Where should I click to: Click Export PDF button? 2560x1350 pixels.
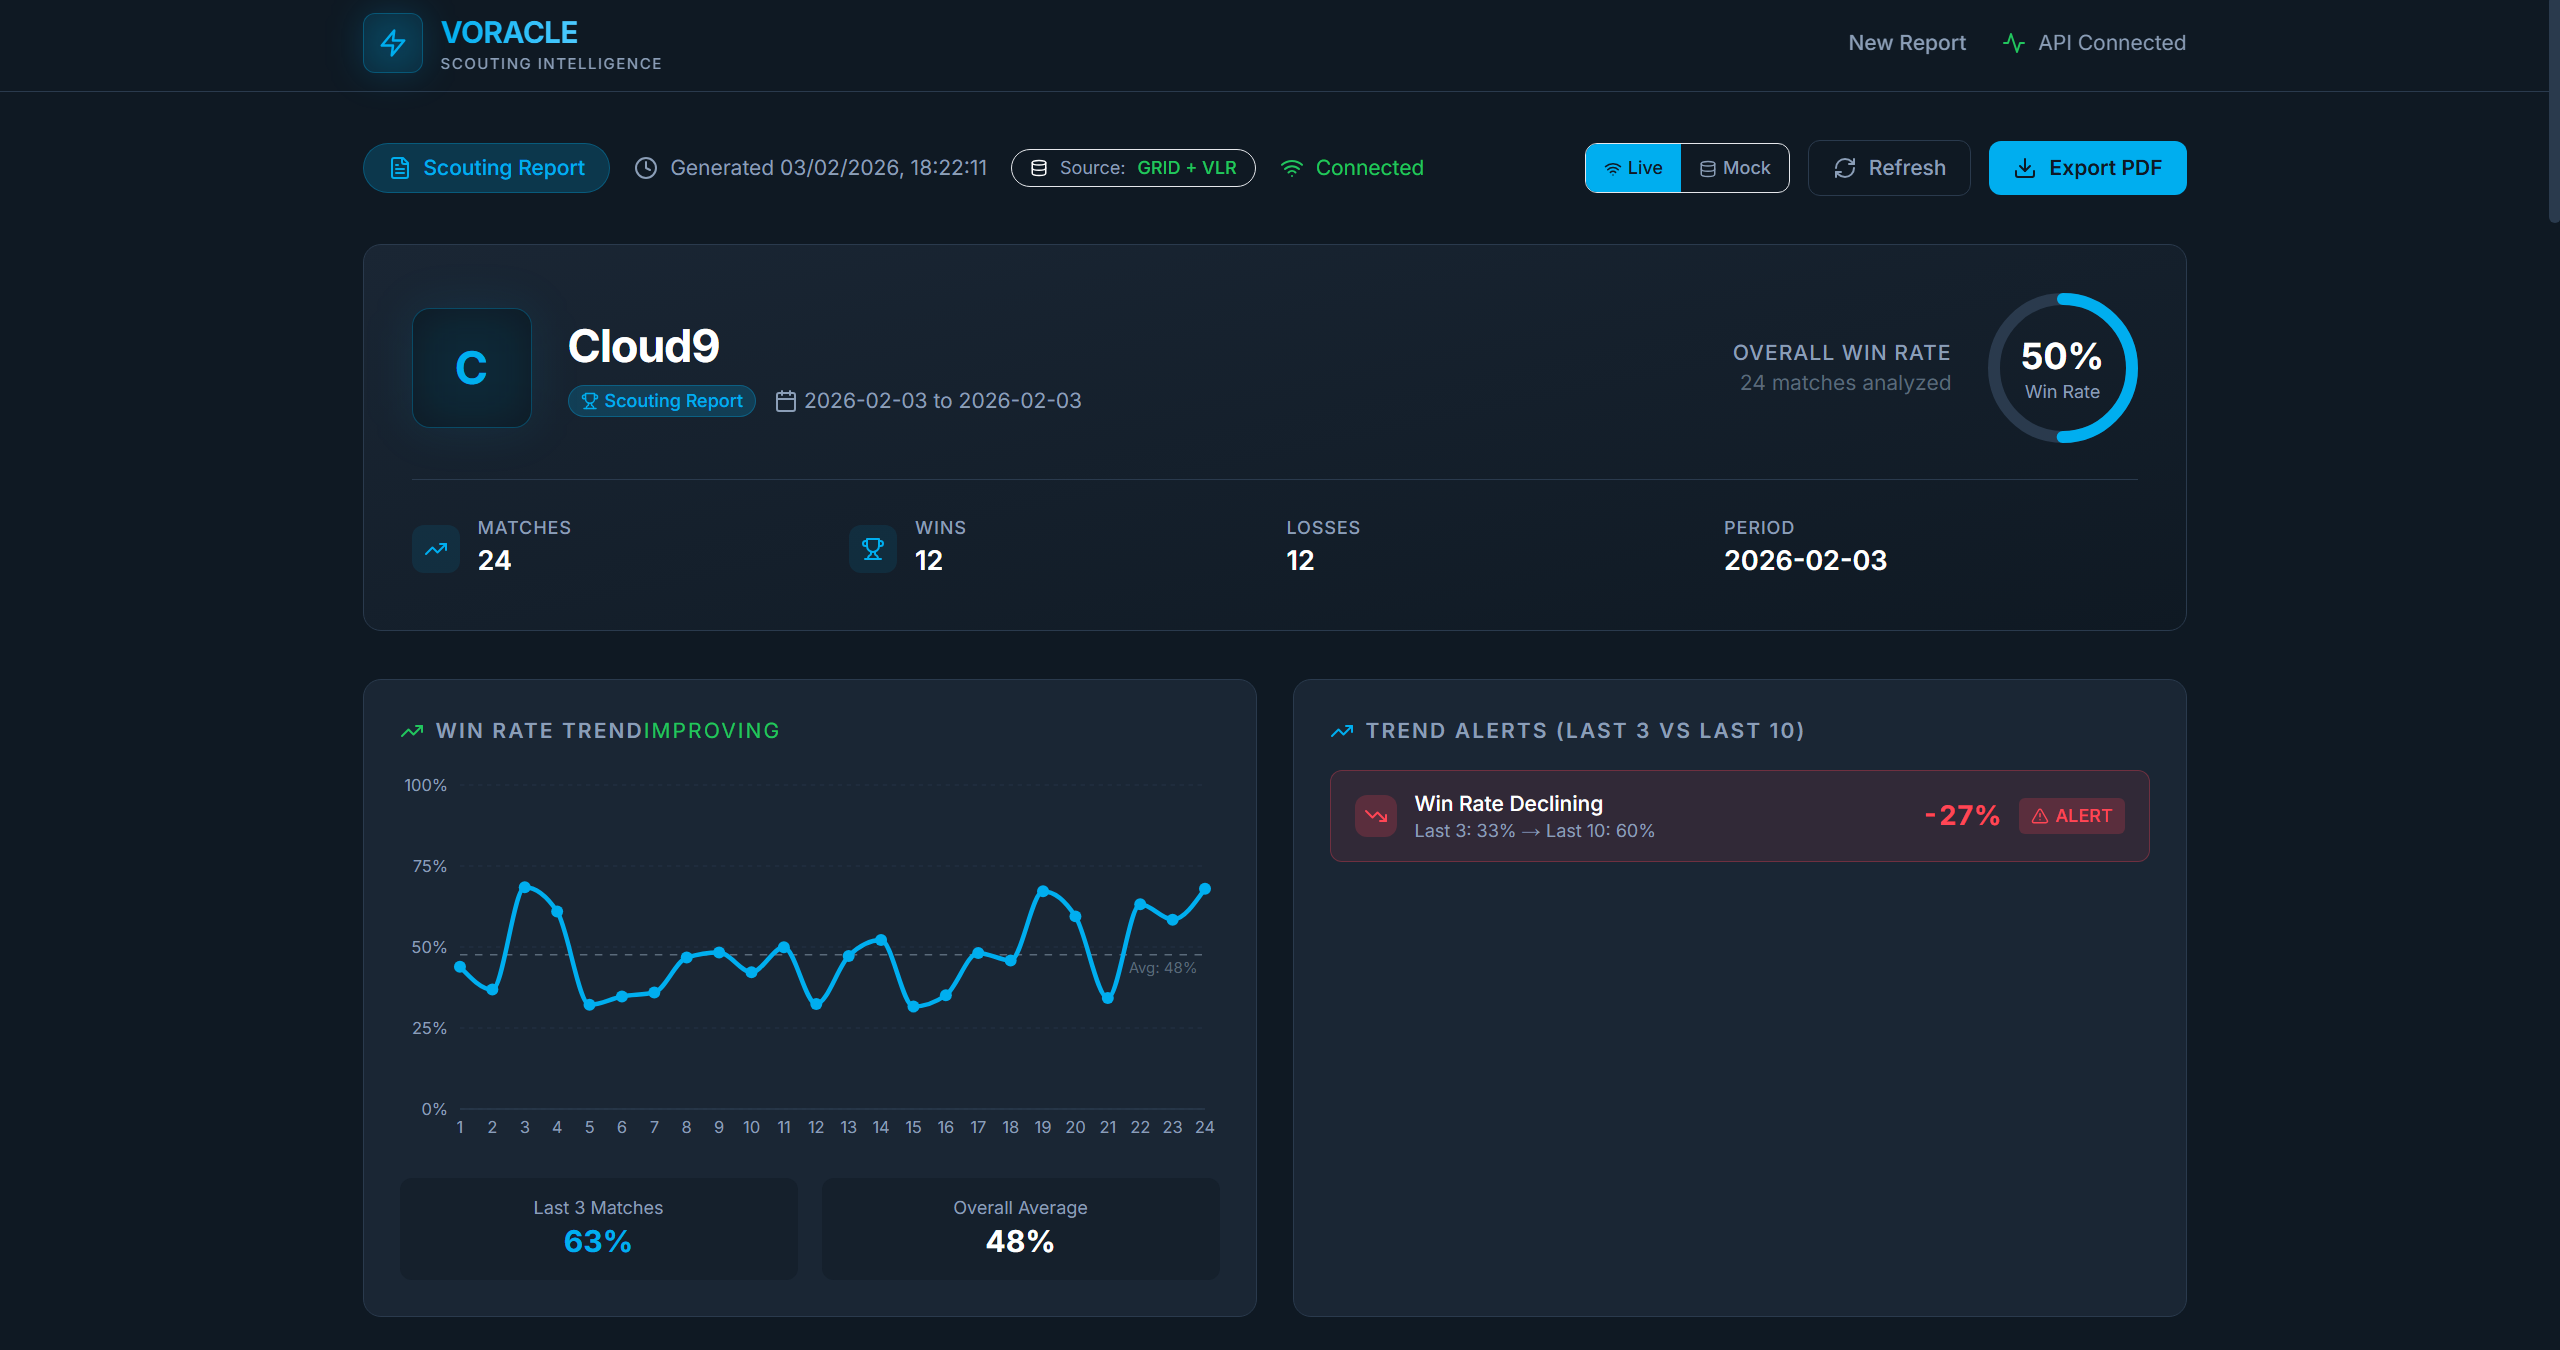2087,168
